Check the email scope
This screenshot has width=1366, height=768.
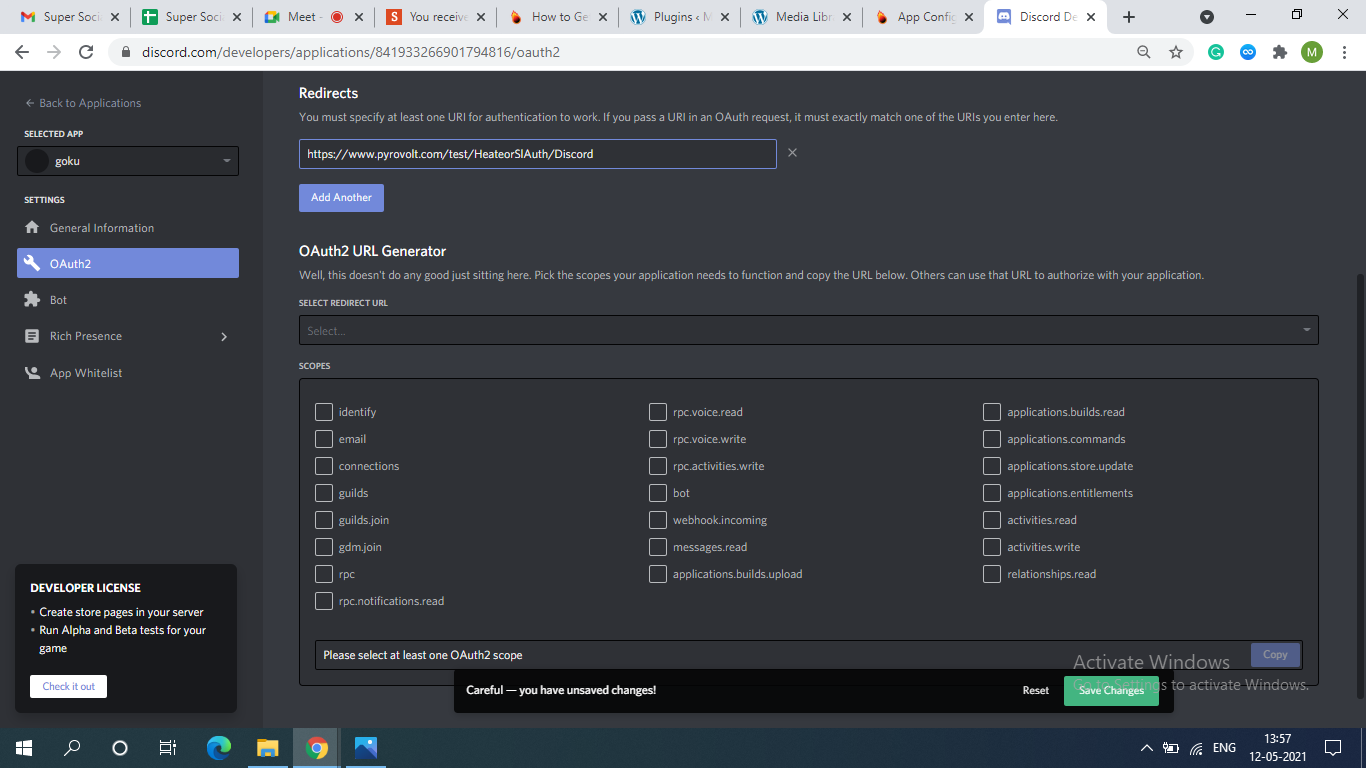(x=324, y=439)
